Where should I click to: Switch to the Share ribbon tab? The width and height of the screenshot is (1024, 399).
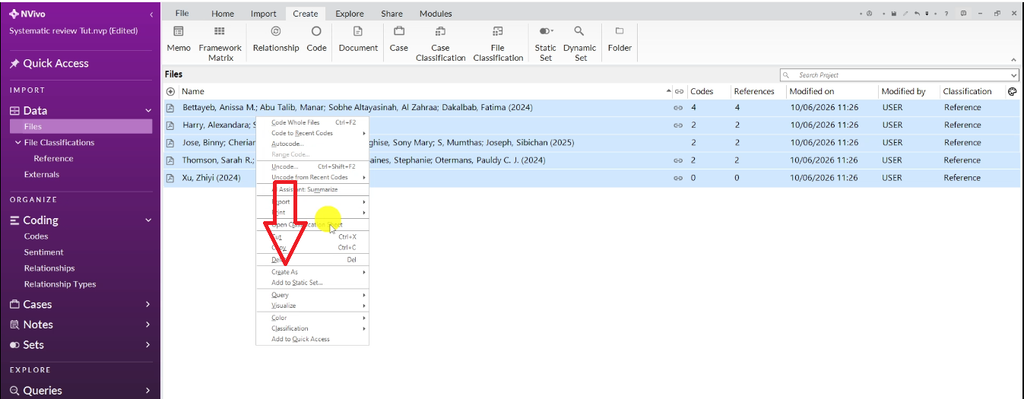[392, 13]
